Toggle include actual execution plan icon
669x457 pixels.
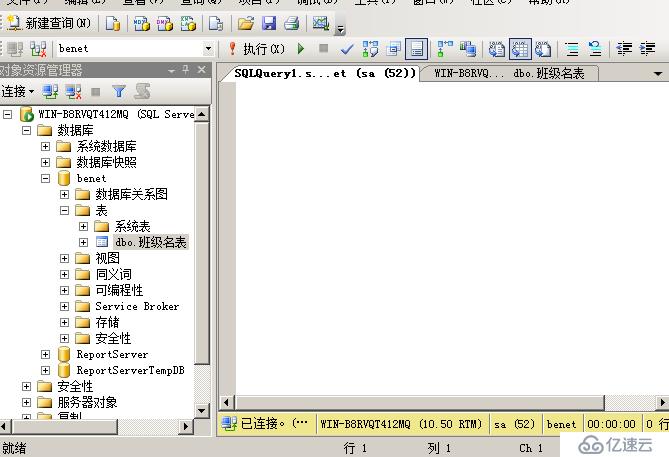click(x=445, y=49)
